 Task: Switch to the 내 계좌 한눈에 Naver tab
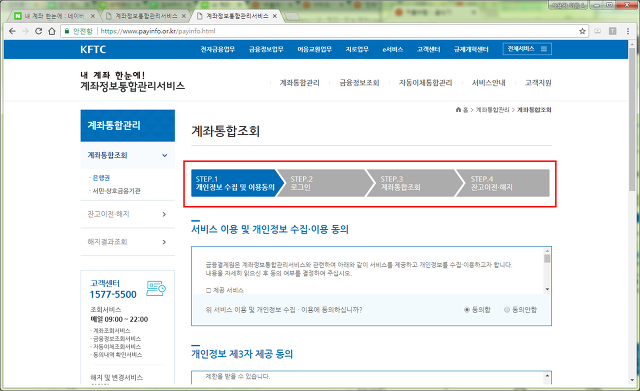pos(54,16)
